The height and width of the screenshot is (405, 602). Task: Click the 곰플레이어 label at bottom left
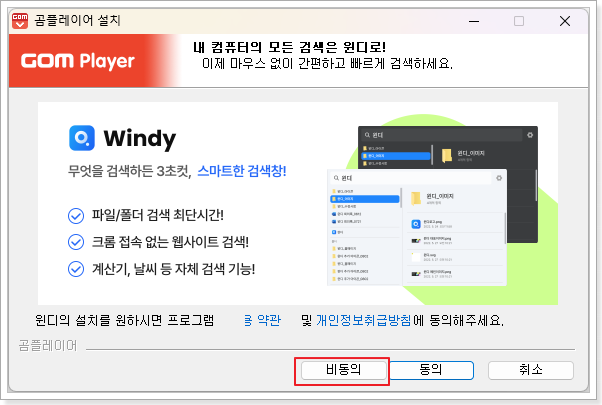coord(48,345)
